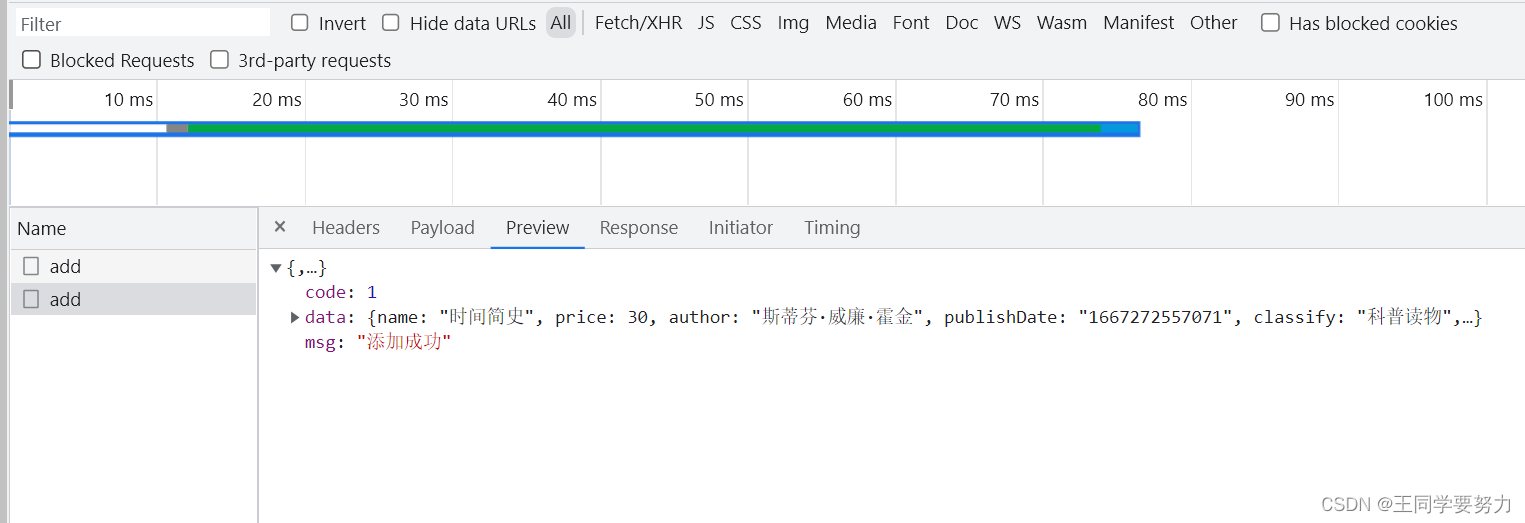Click the msg 添加成功 value

tap(404, 343)
